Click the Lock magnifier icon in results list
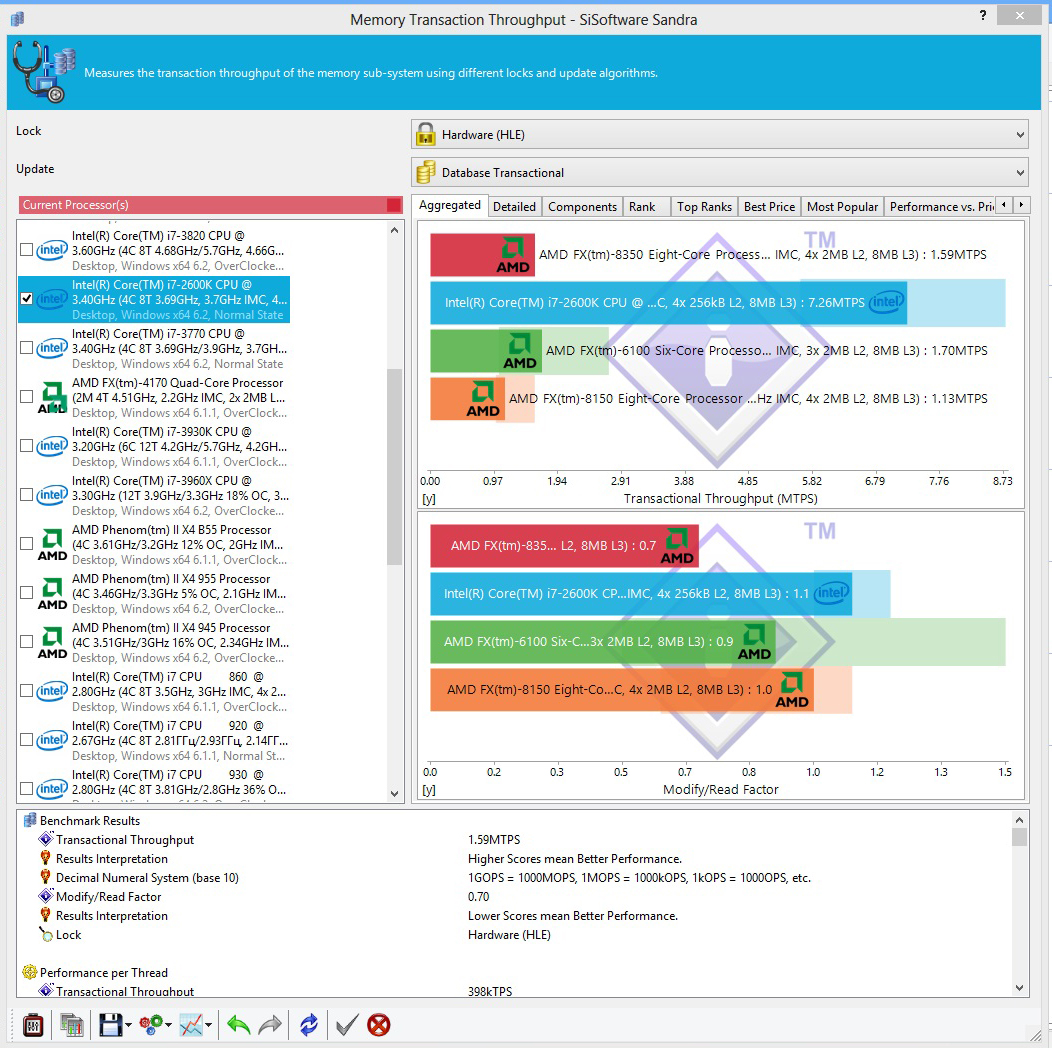 46,934
